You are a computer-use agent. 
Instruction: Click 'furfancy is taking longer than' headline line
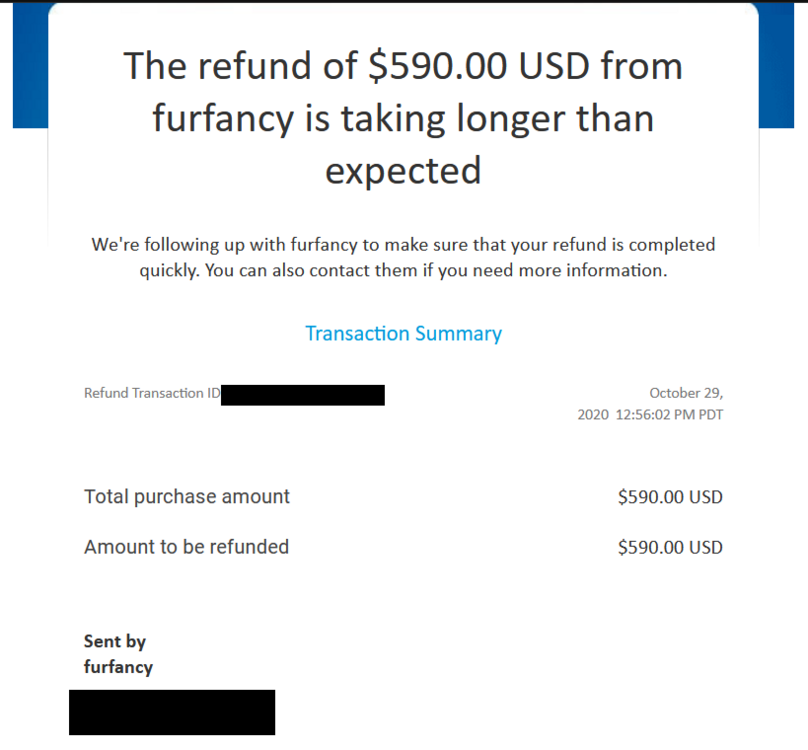click(403, 119)
